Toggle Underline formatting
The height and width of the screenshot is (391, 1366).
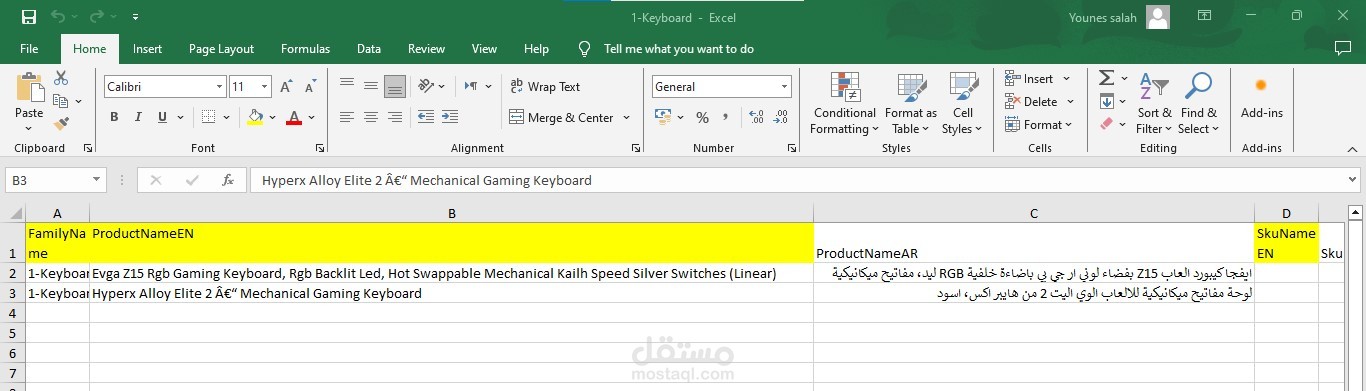point(162,117)
